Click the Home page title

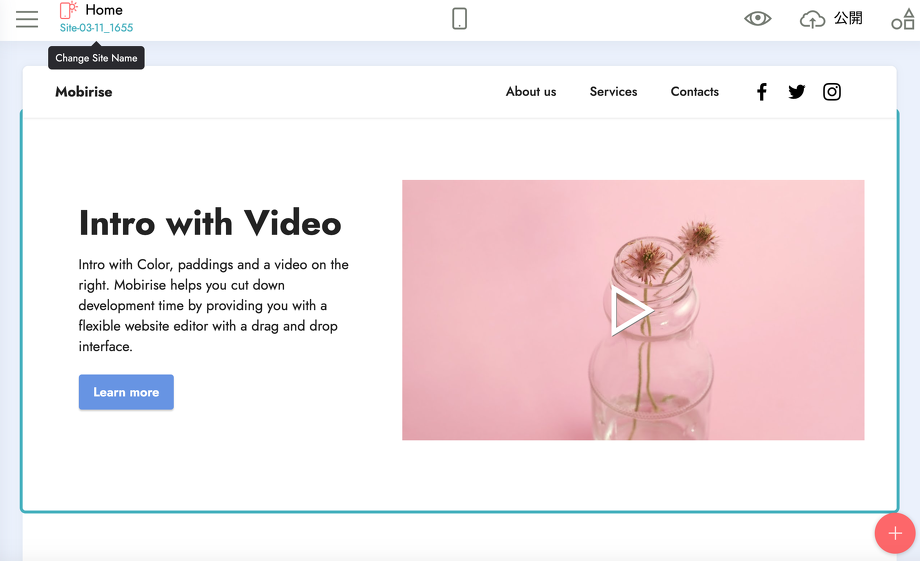[x=104, y=10]
